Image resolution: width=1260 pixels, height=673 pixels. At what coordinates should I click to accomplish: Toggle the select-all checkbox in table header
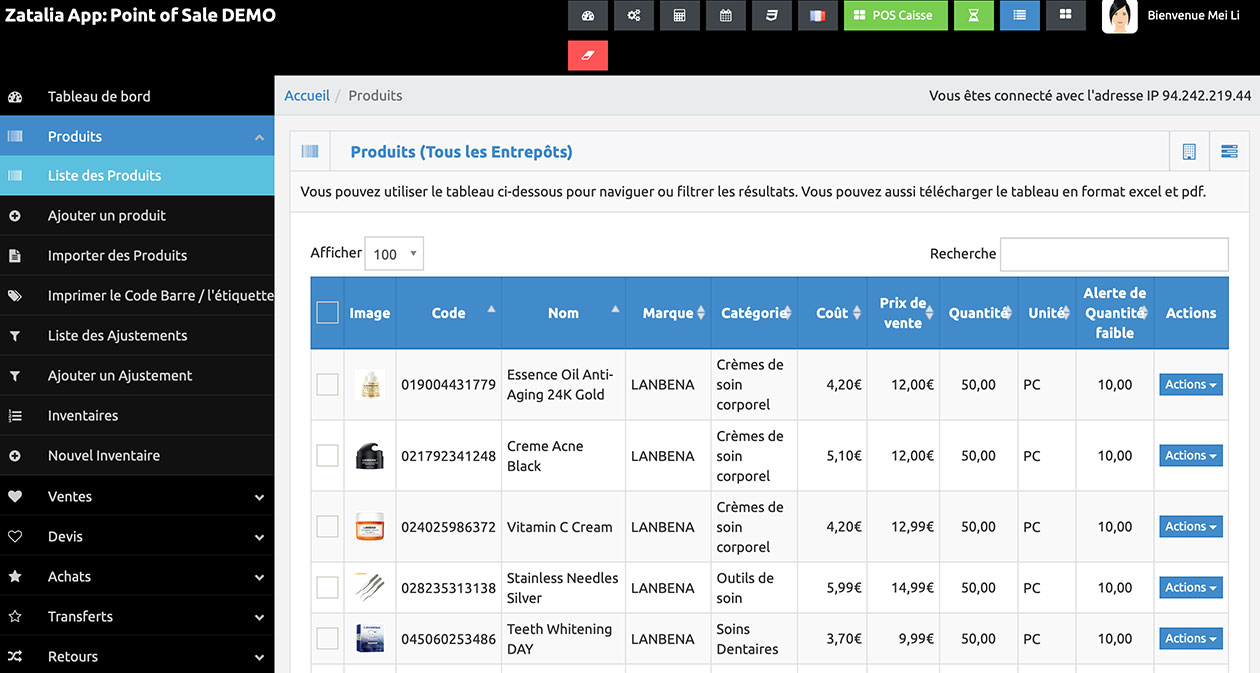327,313
